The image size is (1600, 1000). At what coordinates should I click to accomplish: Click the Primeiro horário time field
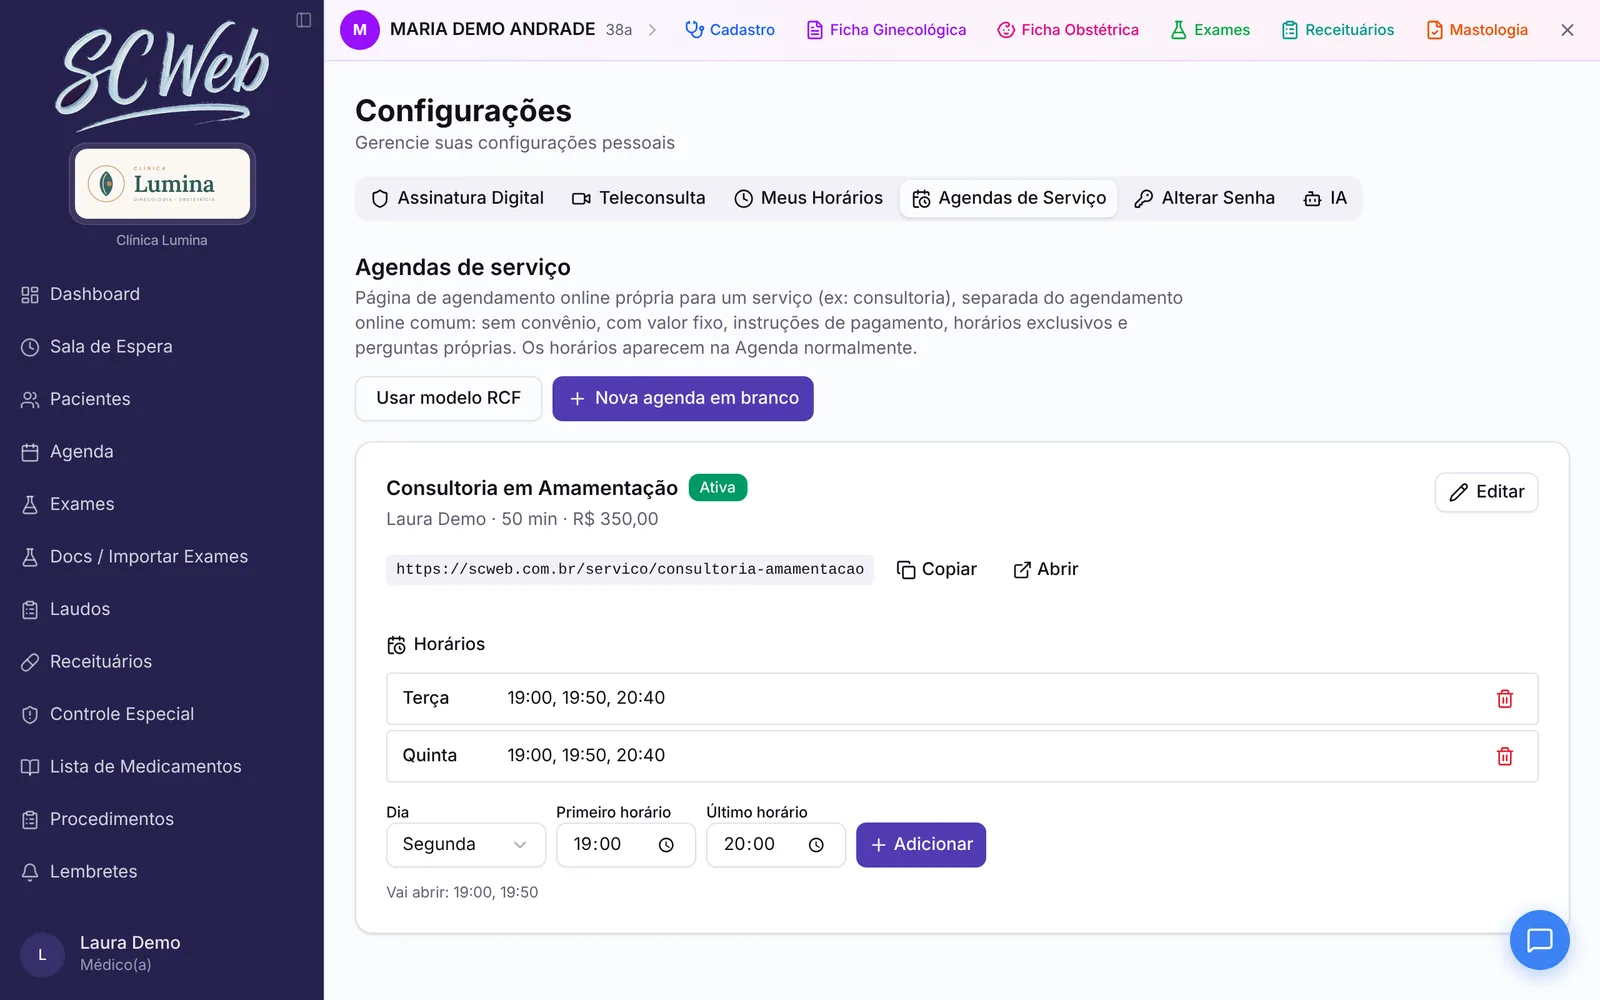pyautogui.click(x=626, y=845)
